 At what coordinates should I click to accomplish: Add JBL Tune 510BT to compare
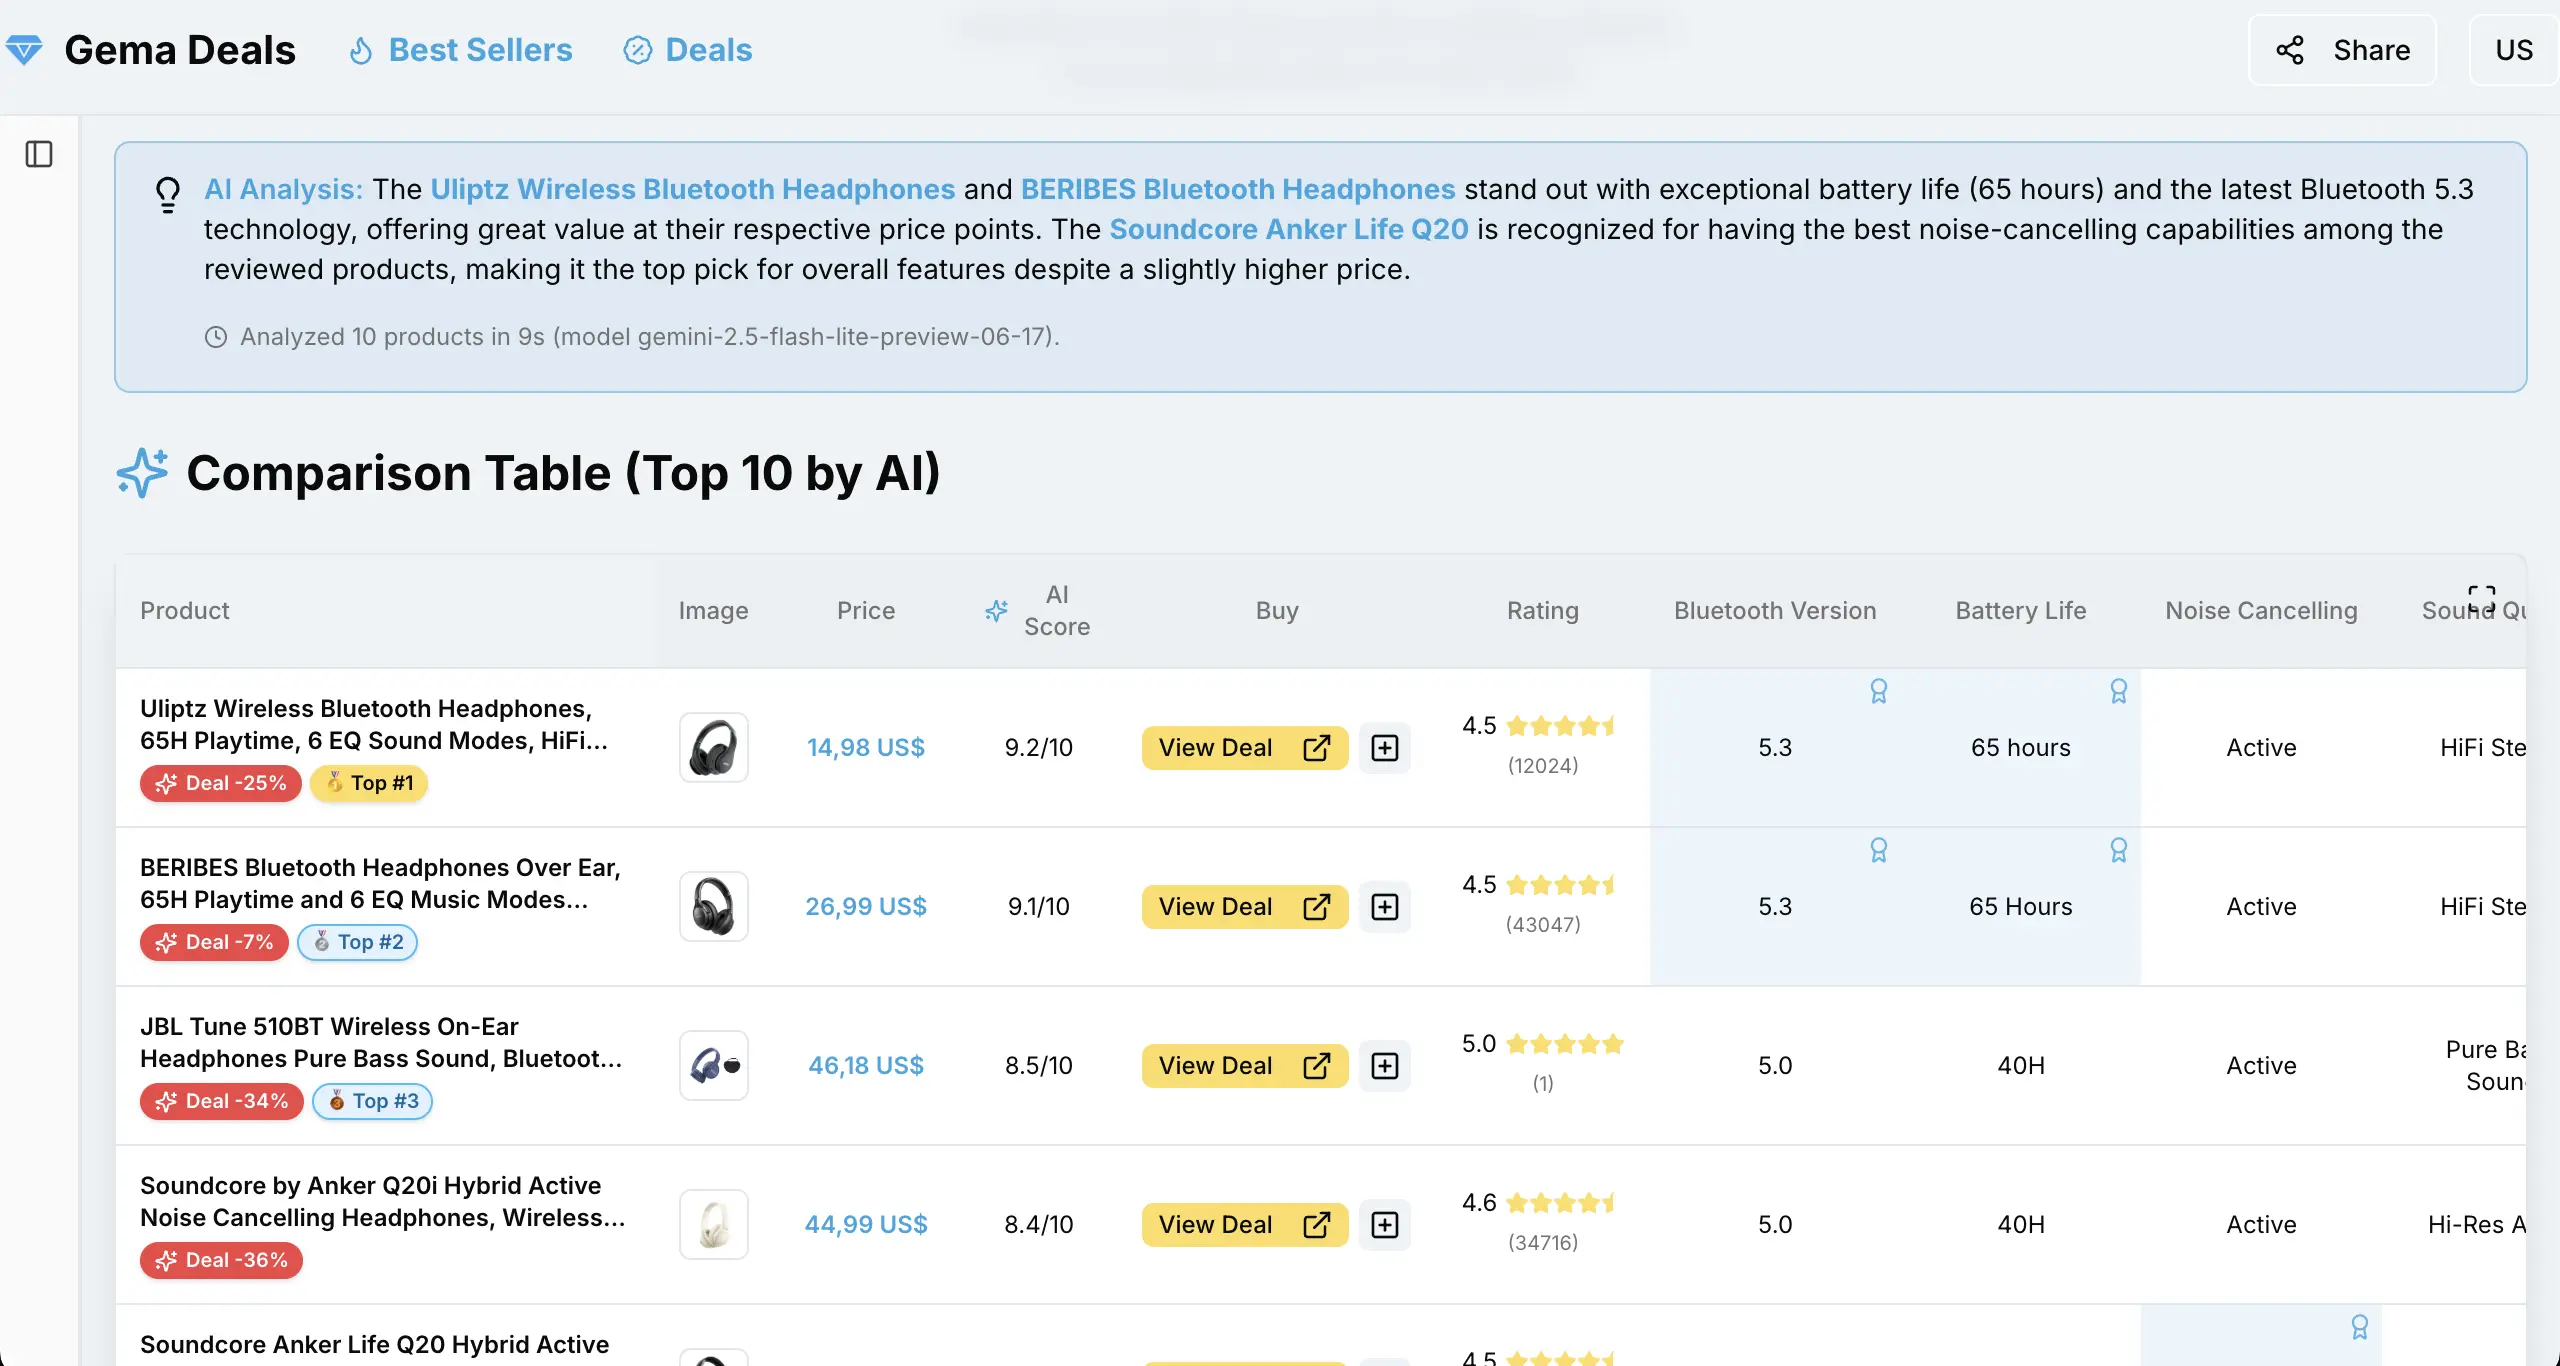[x=1384, y=1066]
